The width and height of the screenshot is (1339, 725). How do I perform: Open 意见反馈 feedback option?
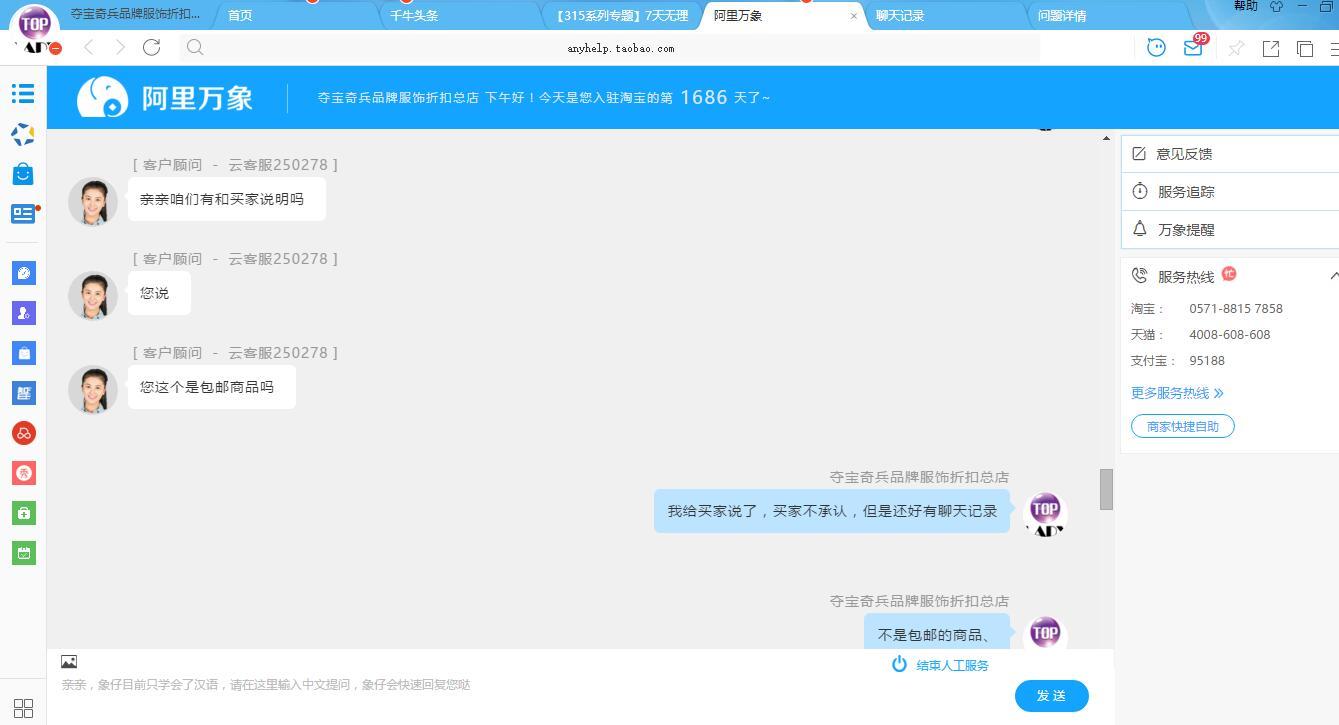click(1230, 154)
